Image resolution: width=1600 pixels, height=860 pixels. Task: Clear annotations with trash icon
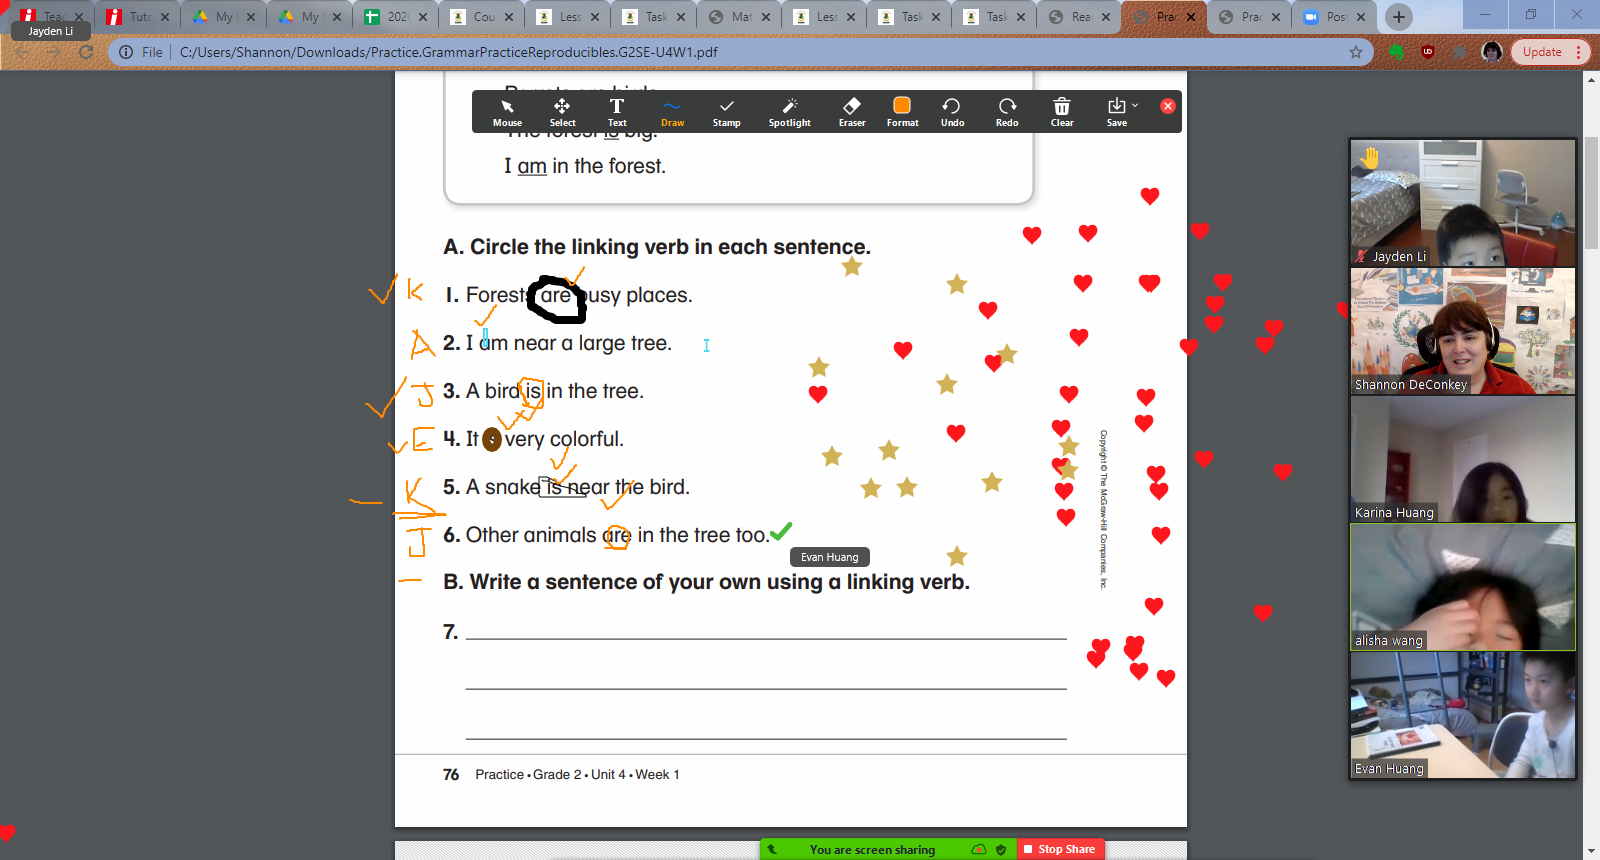[x=1062, y=112]
